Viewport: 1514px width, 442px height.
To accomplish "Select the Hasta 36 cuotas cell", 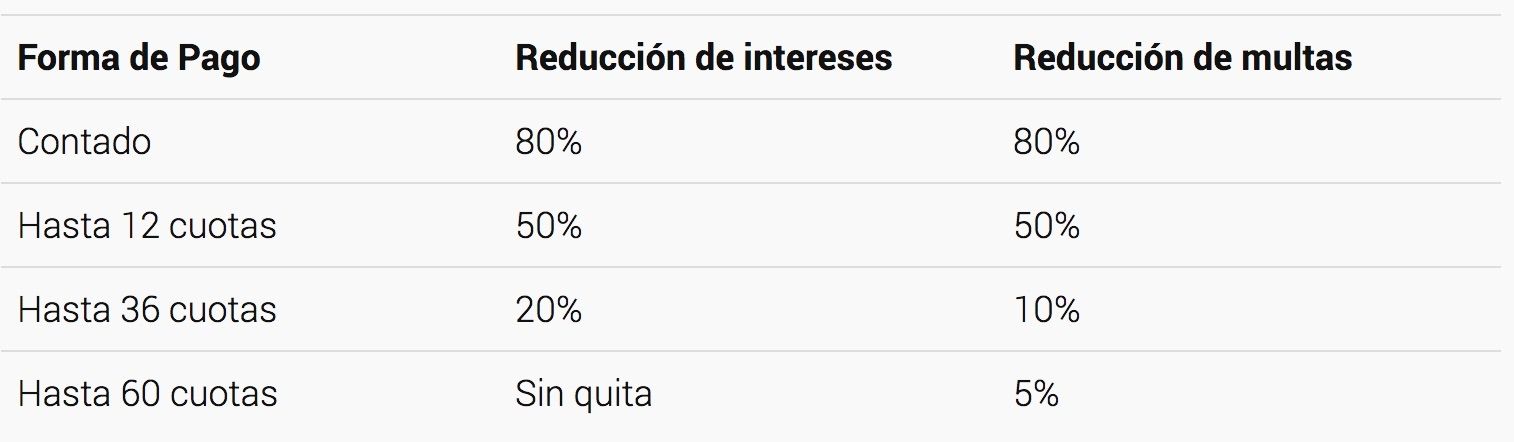I will 147,310.
